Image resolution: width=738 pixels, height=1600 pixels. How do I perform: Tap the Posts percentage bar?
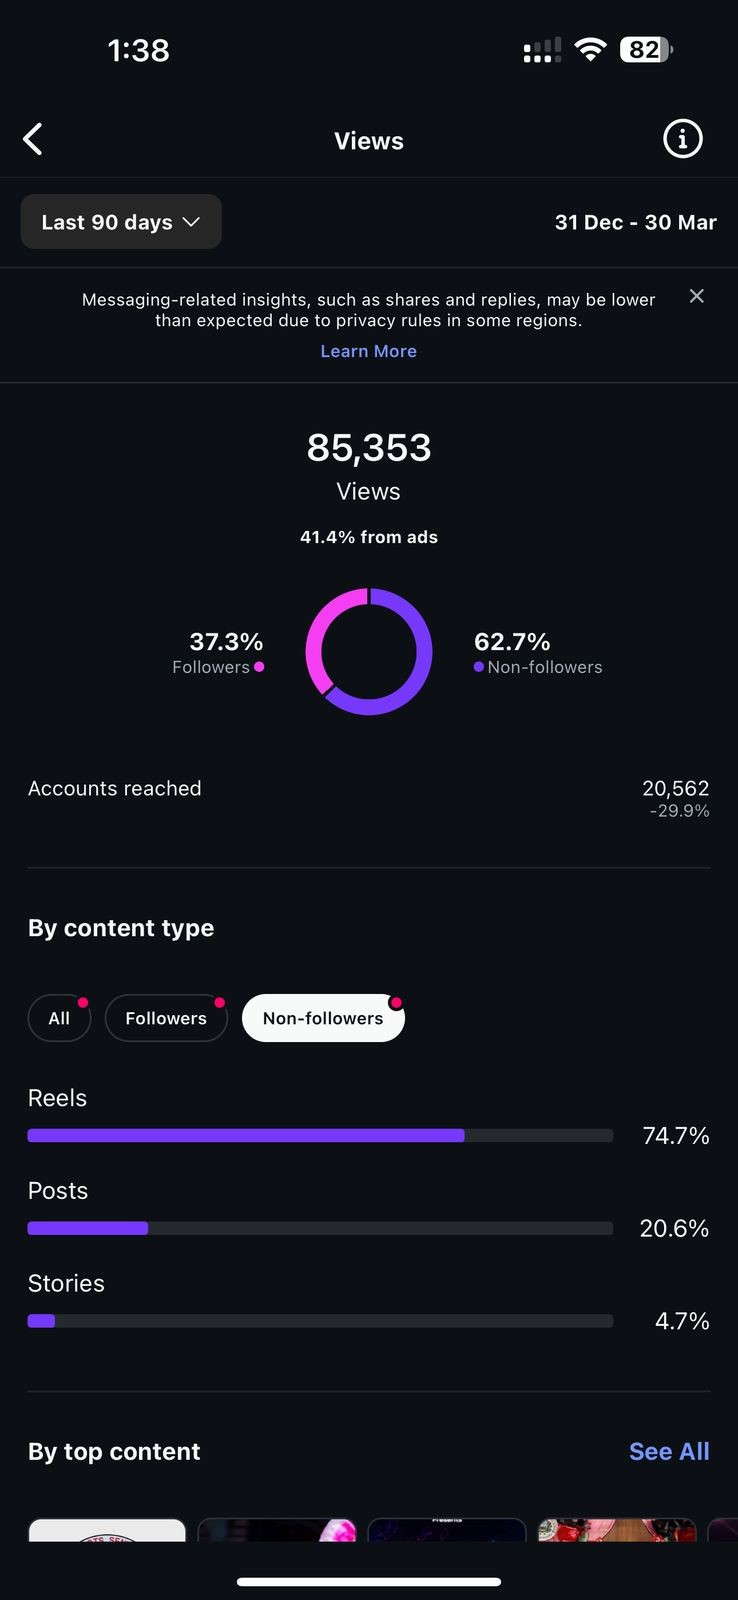click(320, 1228)
